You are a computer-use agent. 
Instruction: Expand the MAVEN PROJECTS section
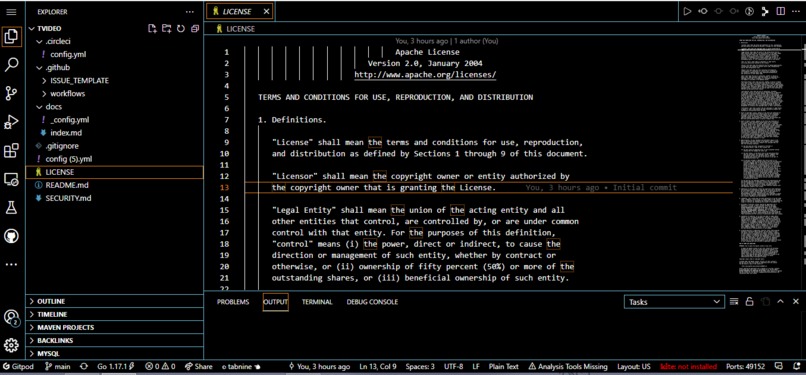pyautogui.click(x=115, y=327)
